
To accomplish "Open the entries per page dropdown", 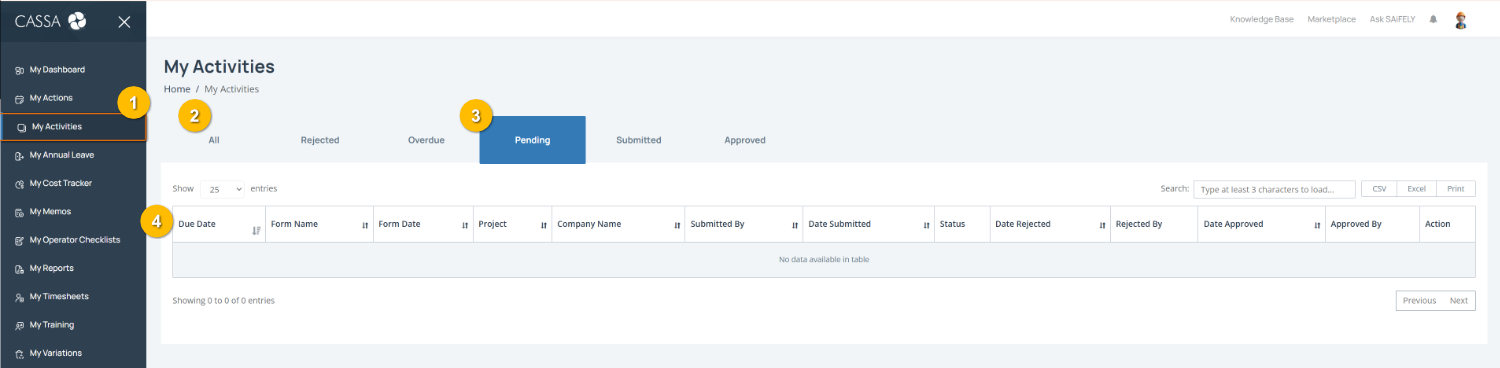I will (x=223, y=189).
